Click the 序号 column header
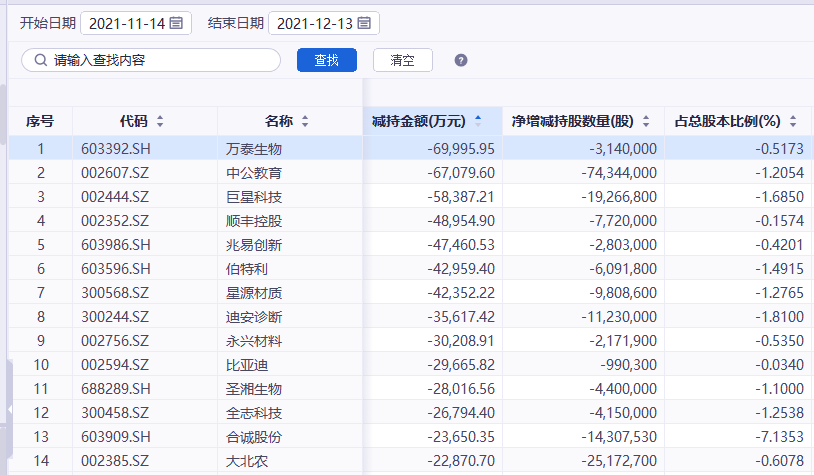This screenshot has width=814, height=475. point(40,121)
